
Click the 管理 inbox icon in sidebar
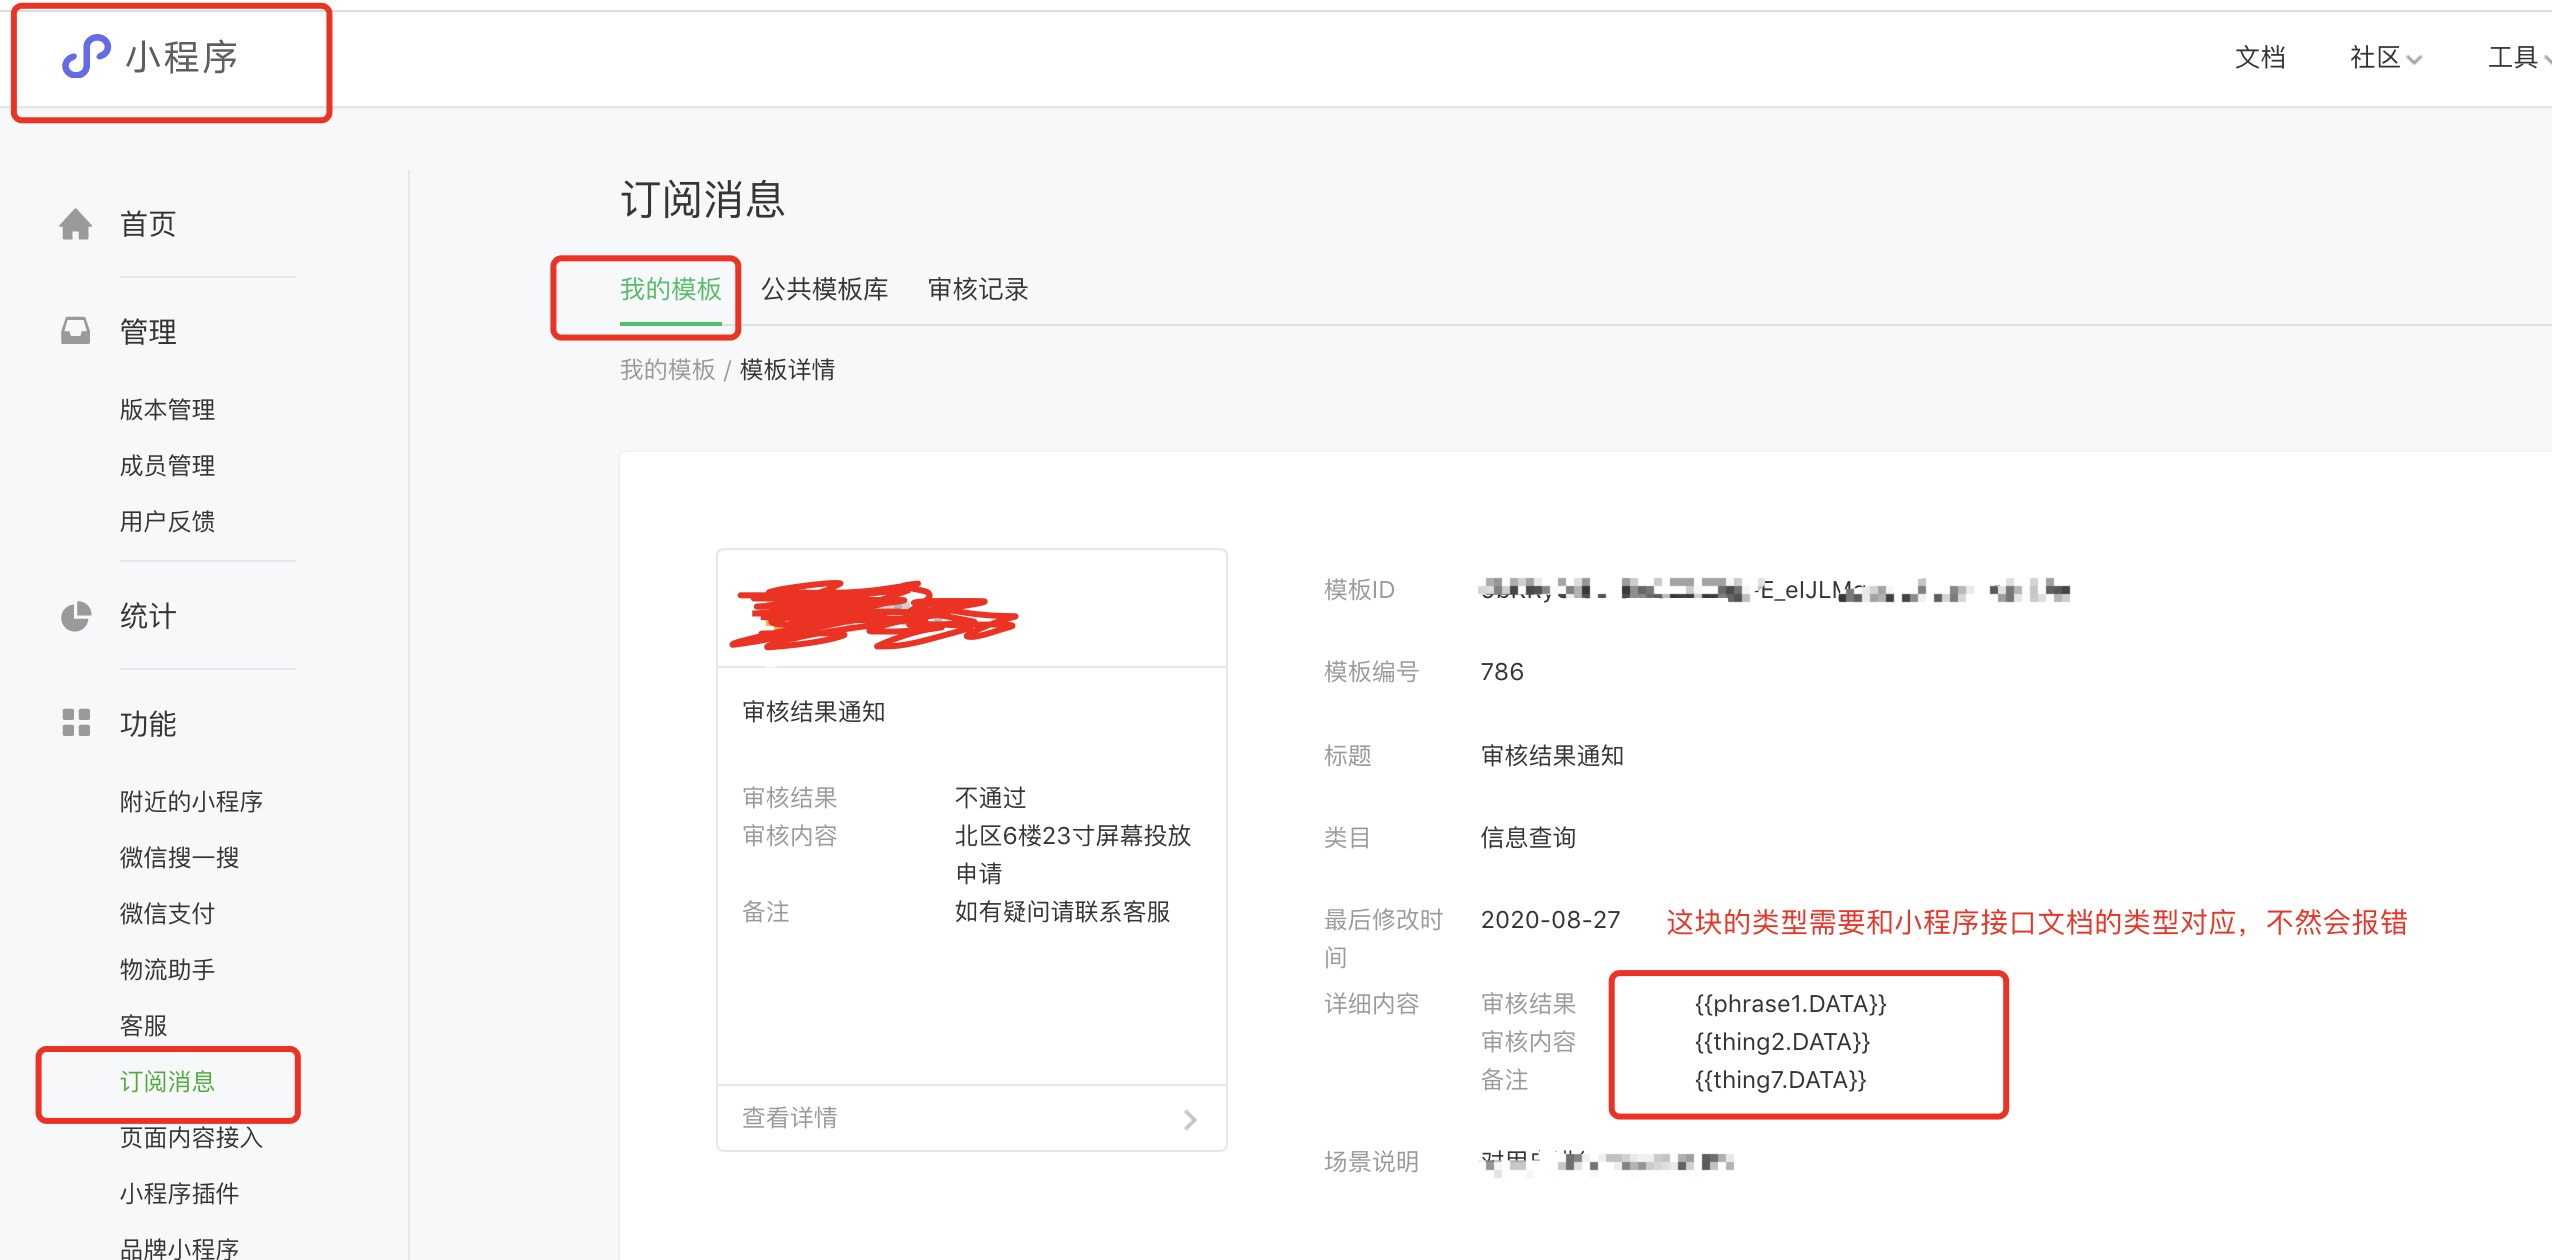coord(75,328)
